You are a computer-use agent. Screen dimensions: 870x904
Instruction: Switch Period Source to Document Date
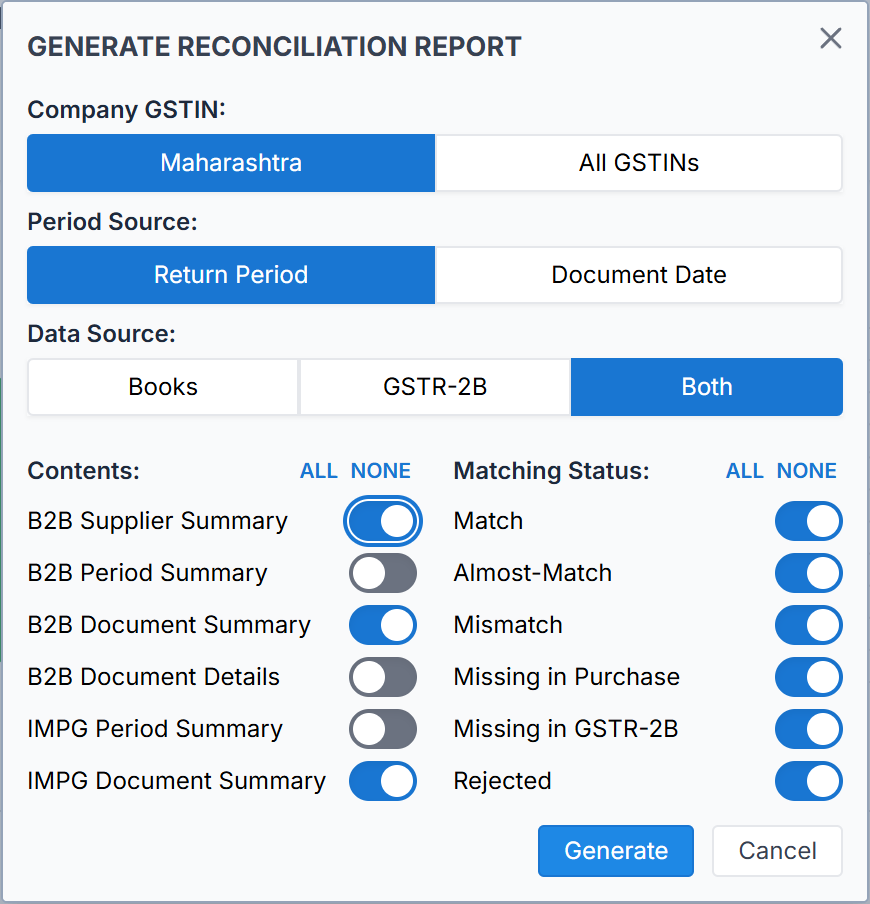point(639,275)
